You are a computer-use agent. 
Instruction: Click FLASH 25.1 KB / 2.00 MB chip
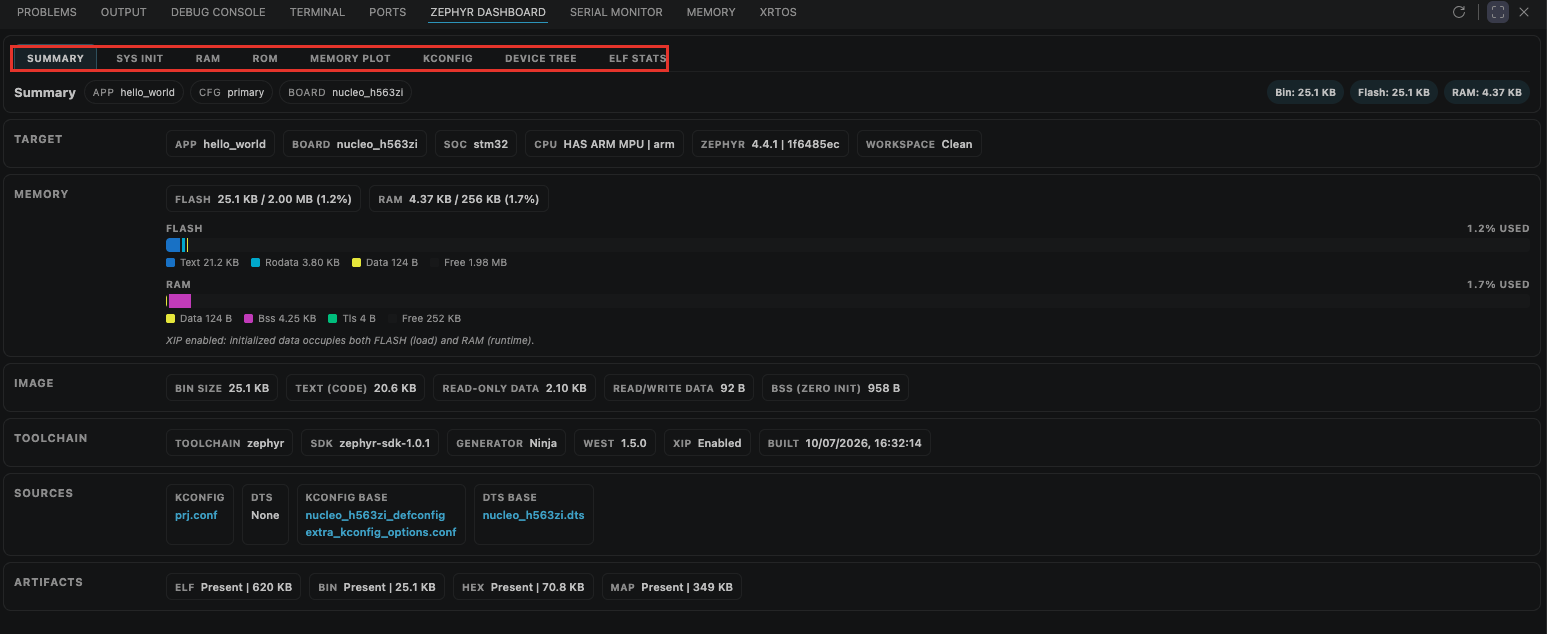point(263,199)
